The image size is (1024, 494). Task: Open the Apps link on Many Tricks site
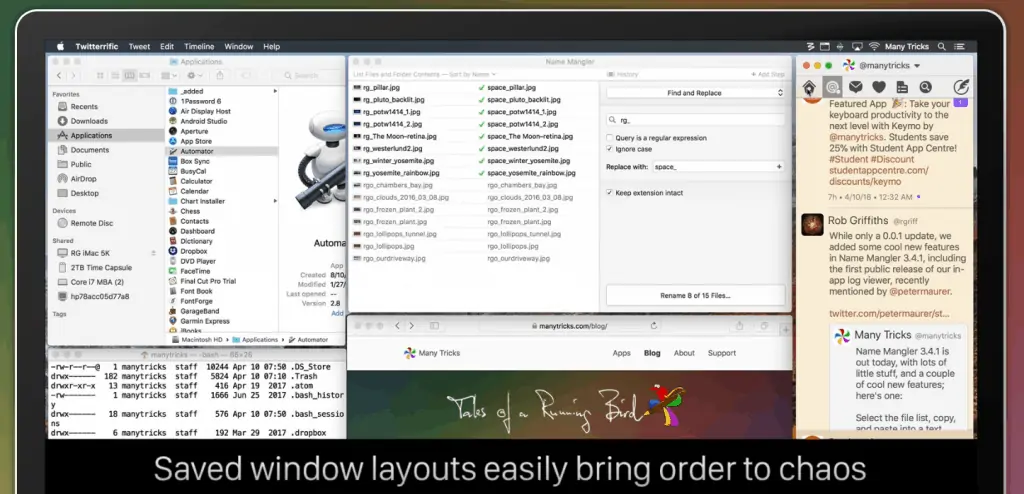click(x=622, y=353)
